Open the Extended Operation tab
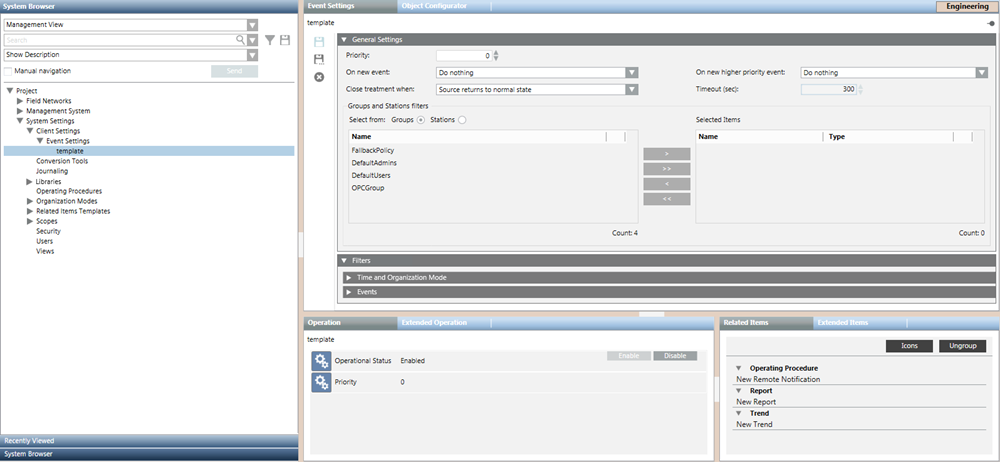 click(432, 323)
